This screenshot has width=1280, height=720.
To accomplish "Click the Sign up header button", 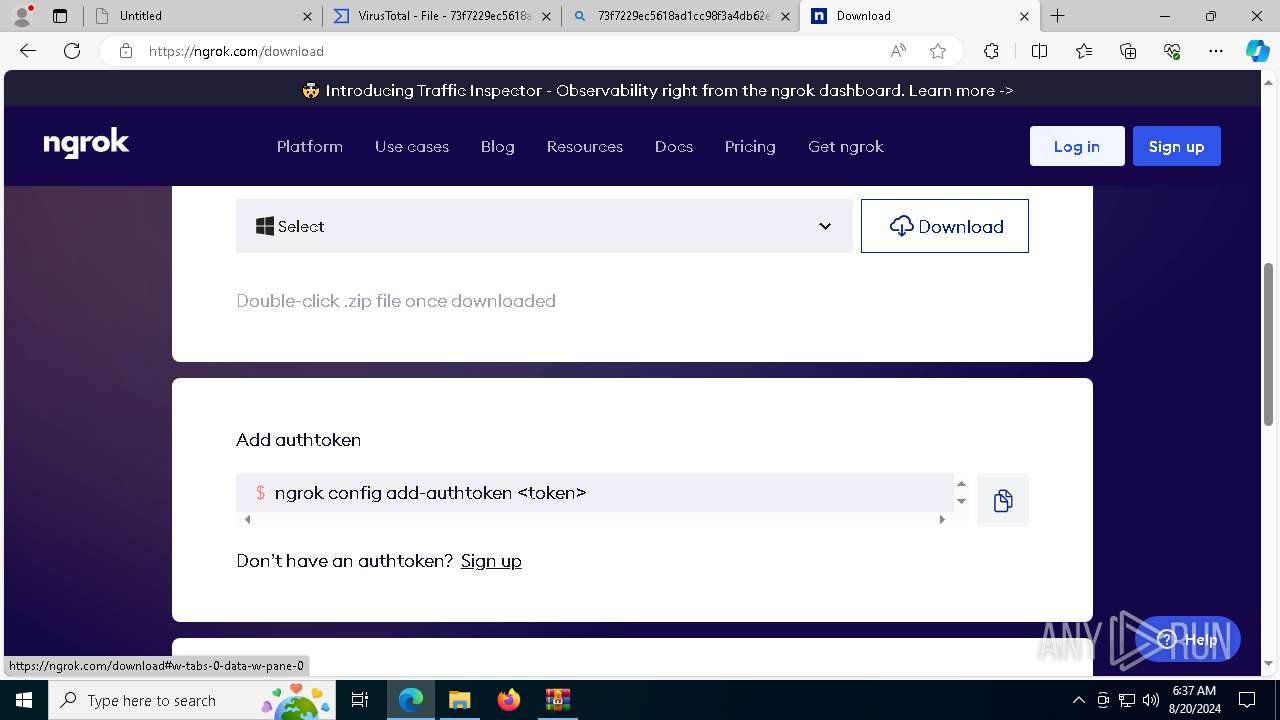I will tap(1176, 146).
